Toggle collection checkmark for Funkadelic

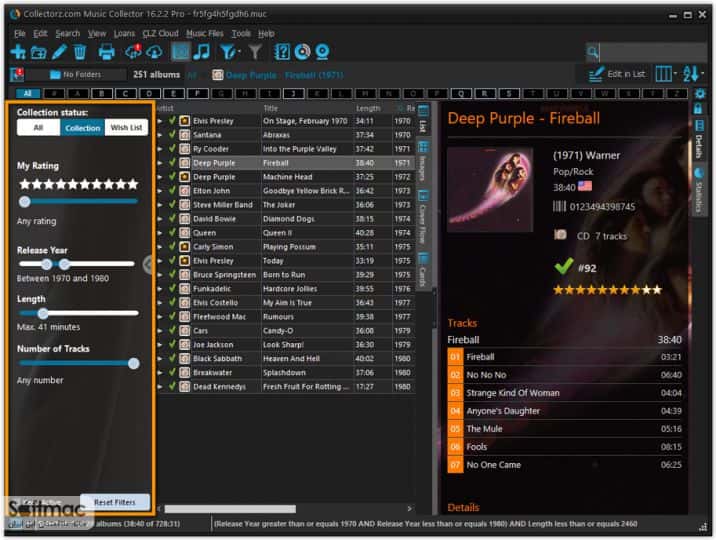[172, 288]
